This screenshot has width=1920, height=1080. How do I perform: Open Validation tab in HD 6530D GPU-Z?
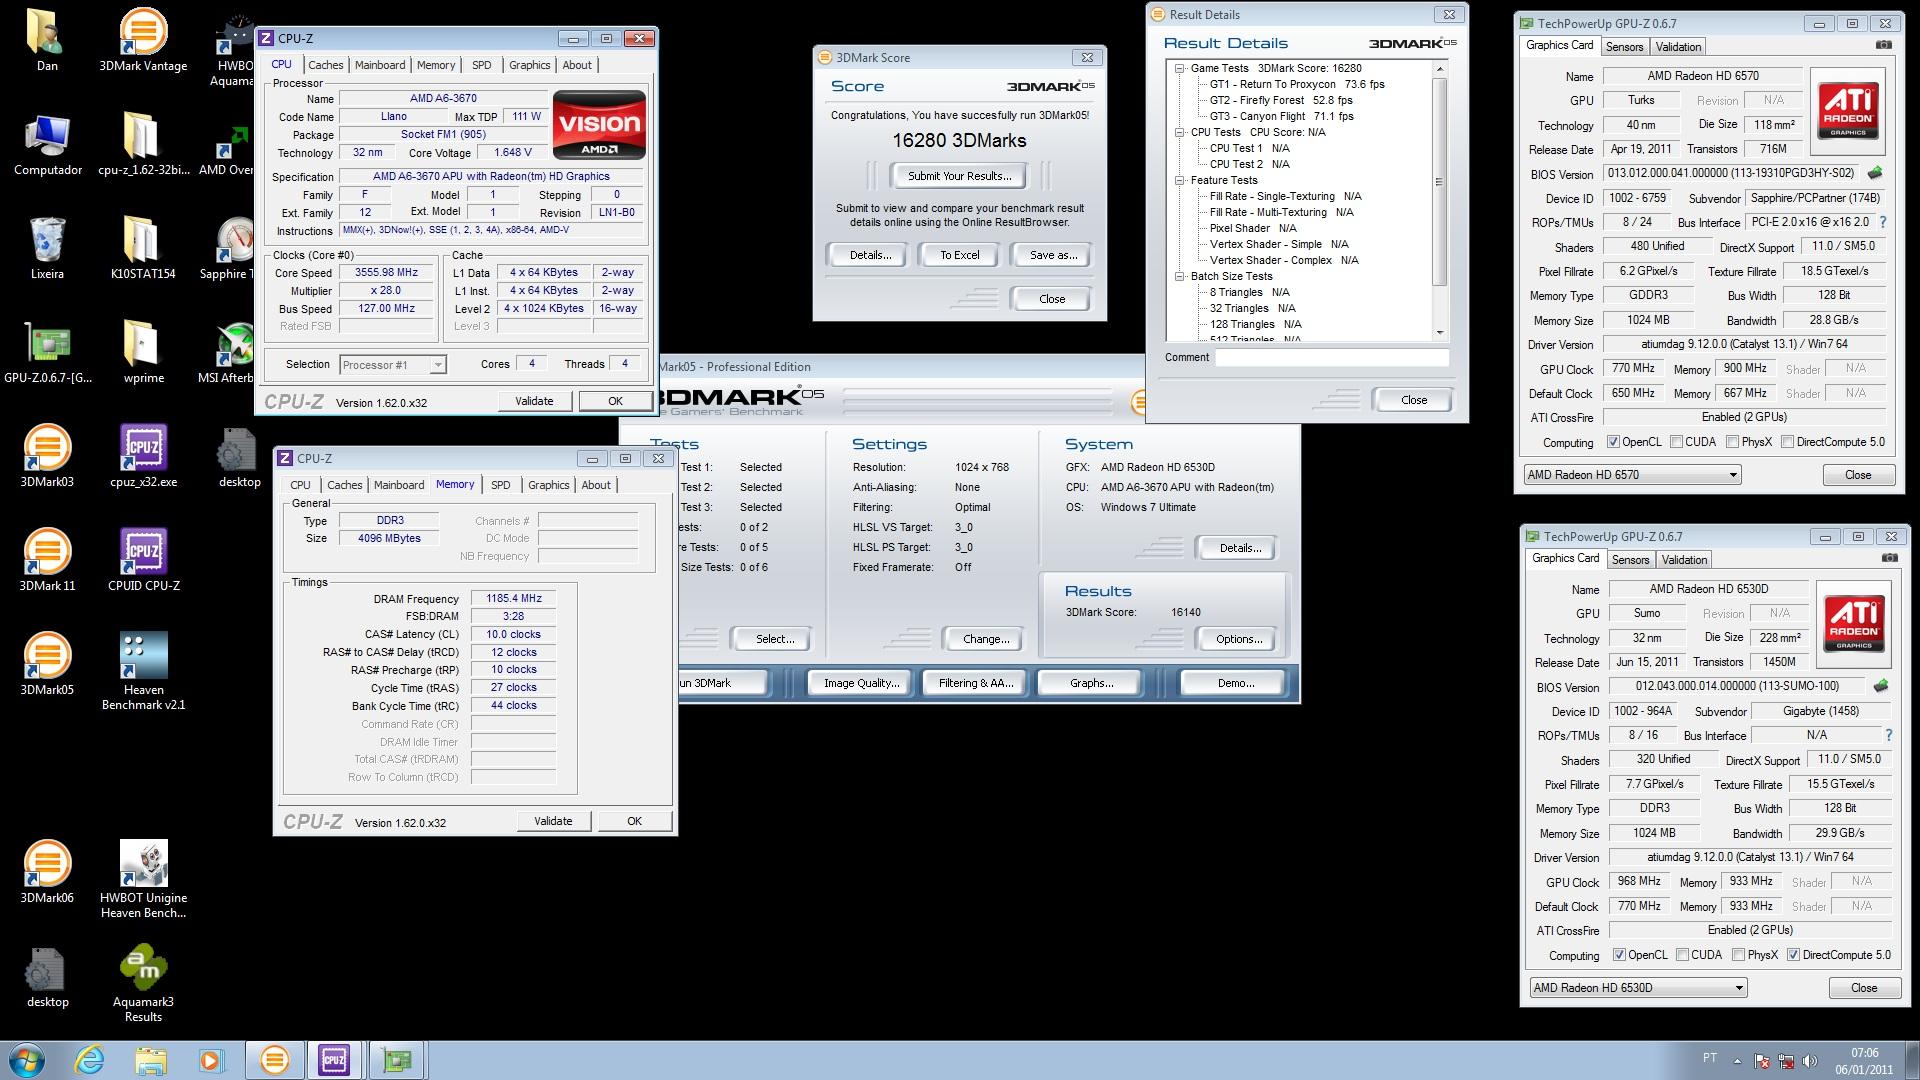click(1684, 560)
